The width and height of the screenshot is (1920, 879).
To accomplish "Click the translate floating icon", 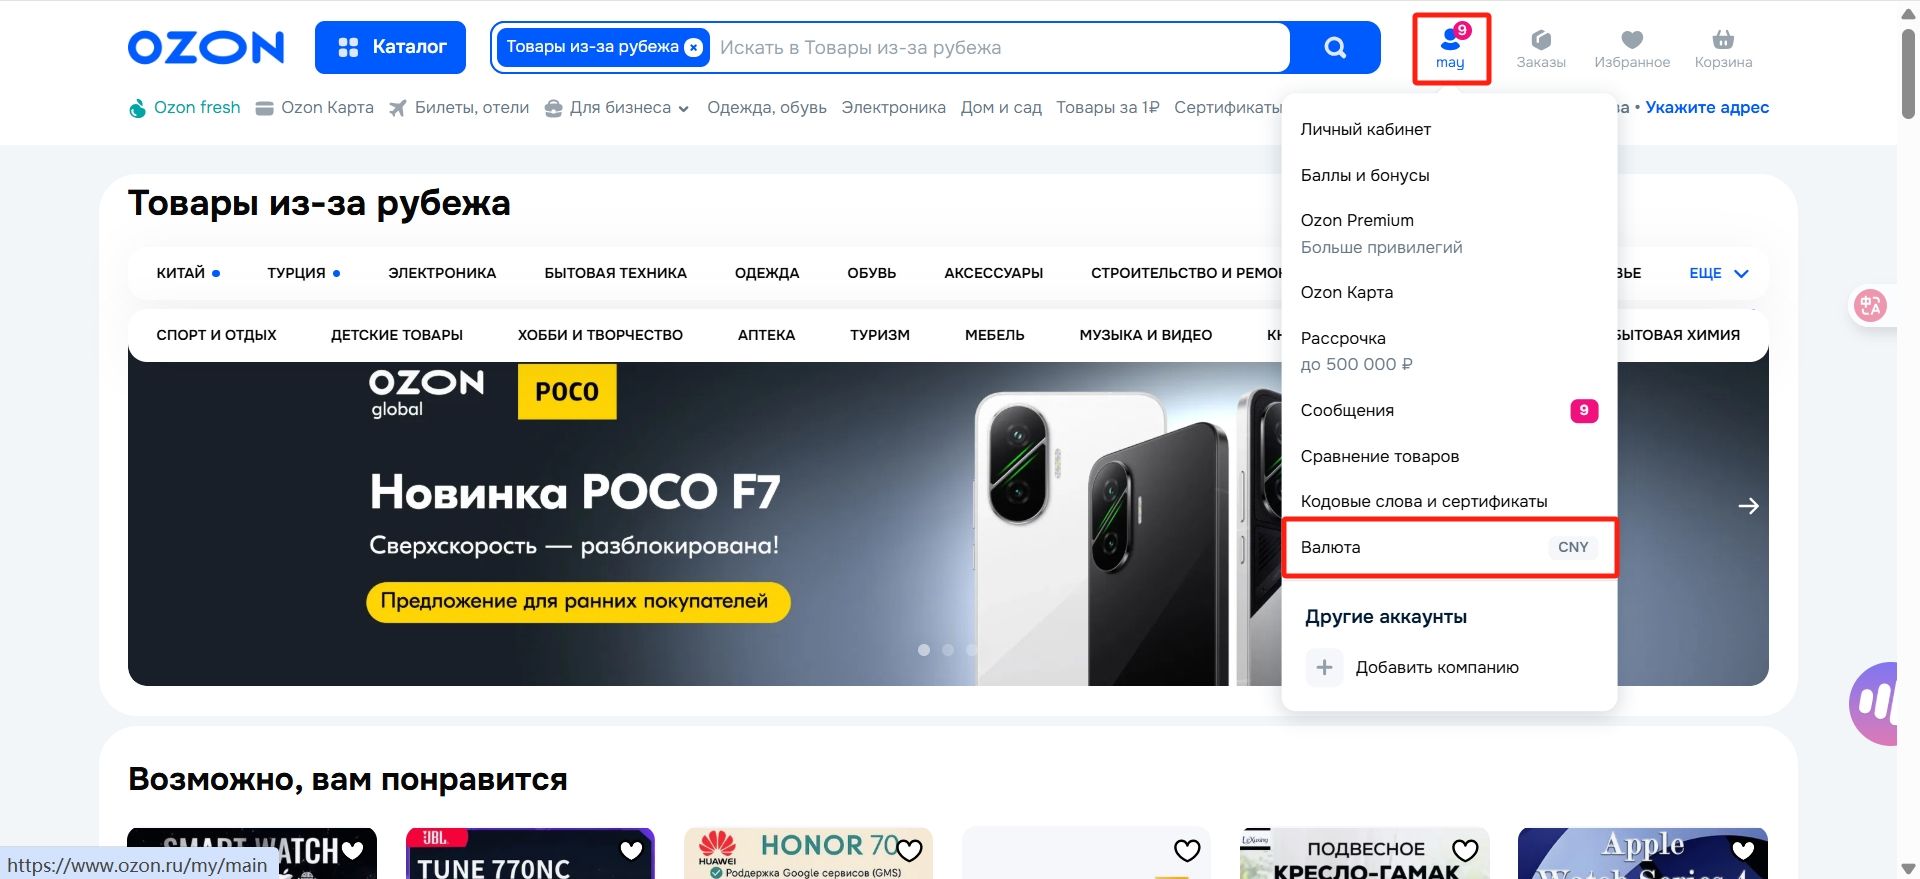I will pos(1870,305).
